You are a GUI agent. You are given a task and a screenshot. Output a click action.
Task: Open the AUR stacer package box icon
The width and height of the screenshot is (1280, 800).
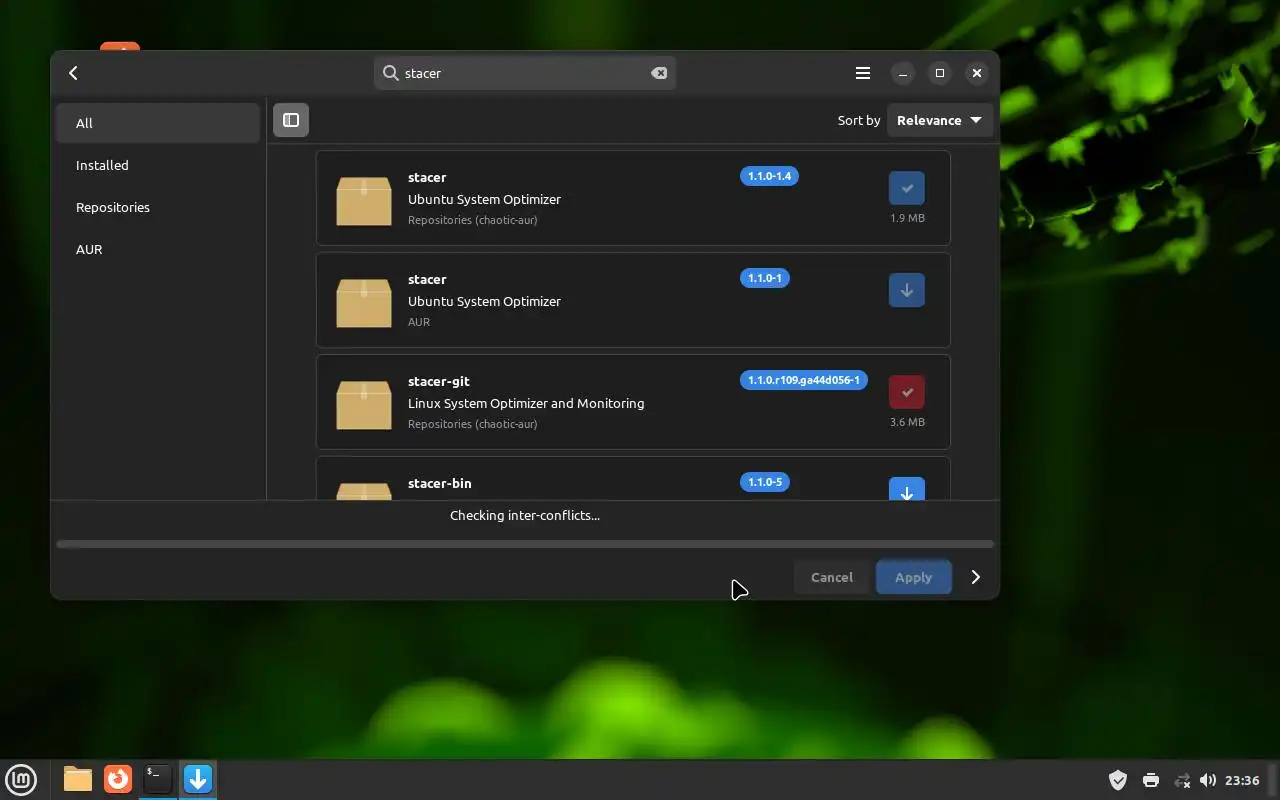coord(364,302)
